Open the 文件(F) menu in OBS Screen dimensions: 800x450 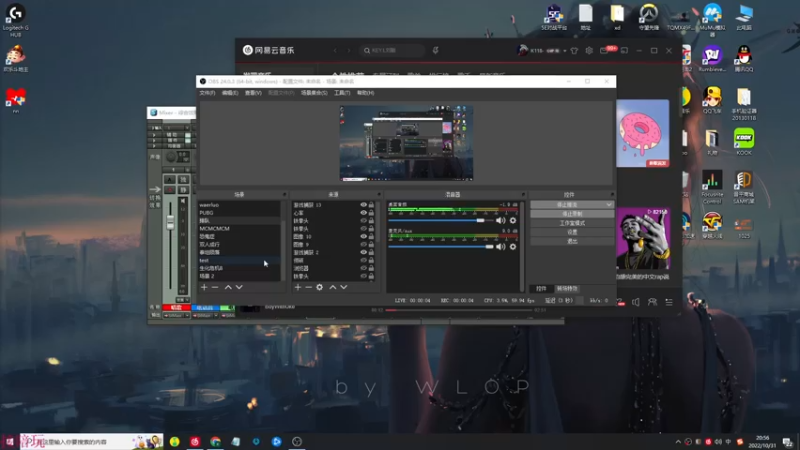[x=207, y=93]
